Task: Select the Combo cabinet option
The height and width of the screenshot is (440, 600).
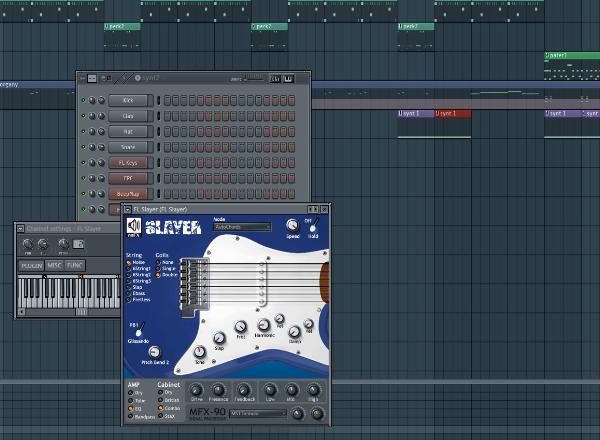Action: click(169, 408)
